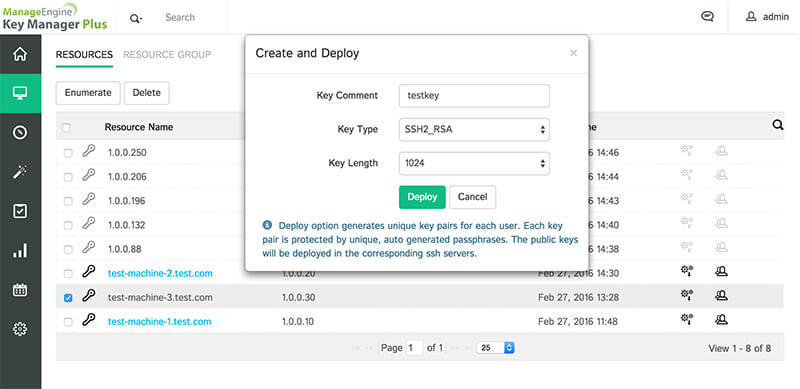Open the gear settings sidebar icon
This screenshot has height=389, width=800.
20,329
